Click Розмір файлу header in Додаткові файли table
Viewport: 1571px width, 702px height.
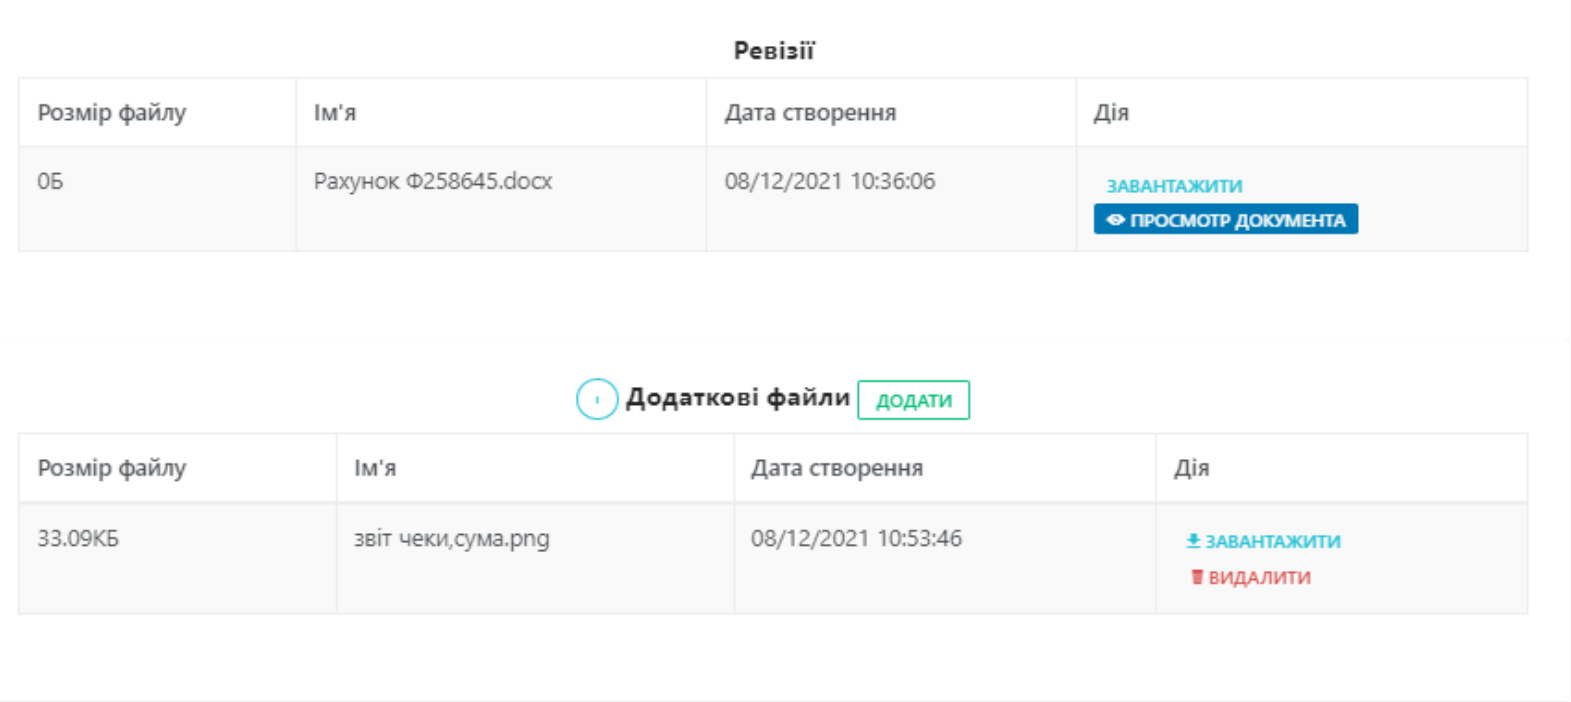click(112, 468)
